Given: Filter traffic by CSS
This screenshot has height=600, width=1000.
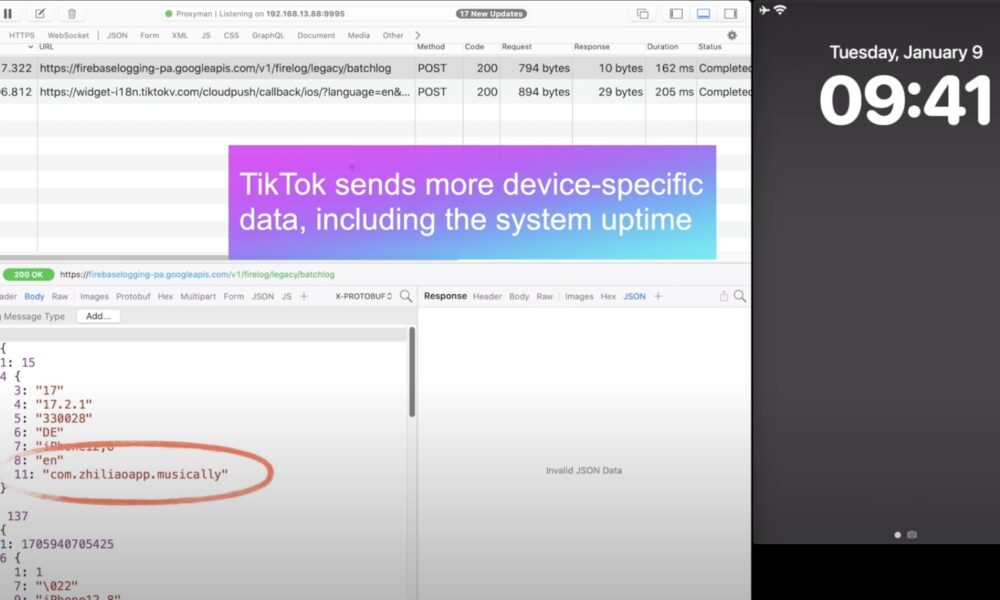Looking at the screenshot, I should pyautogui.click(x=232, y=35).
